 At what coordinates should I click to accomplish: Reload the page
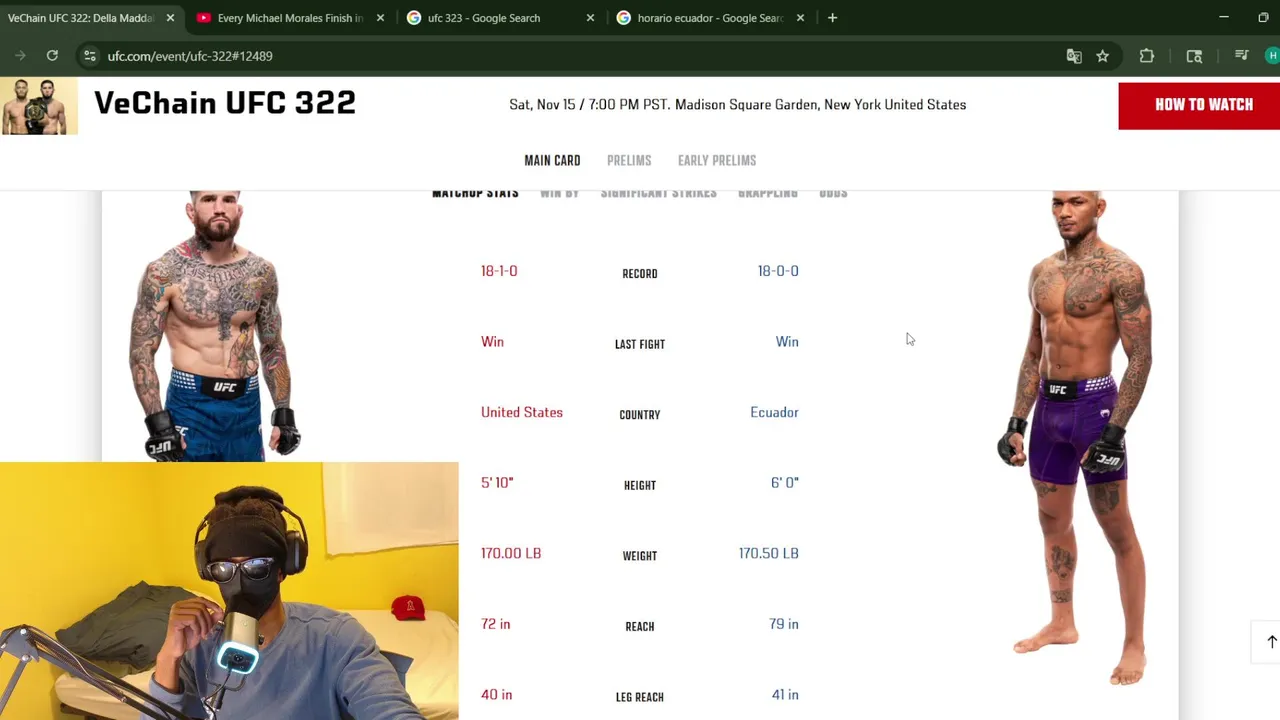coord(52,56)
